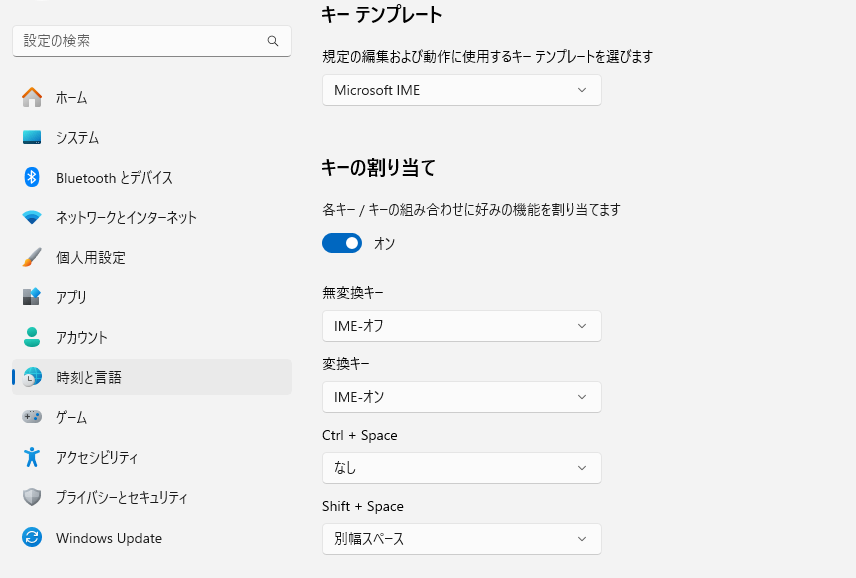Click the search magnifier icon

tap(273, 41)
